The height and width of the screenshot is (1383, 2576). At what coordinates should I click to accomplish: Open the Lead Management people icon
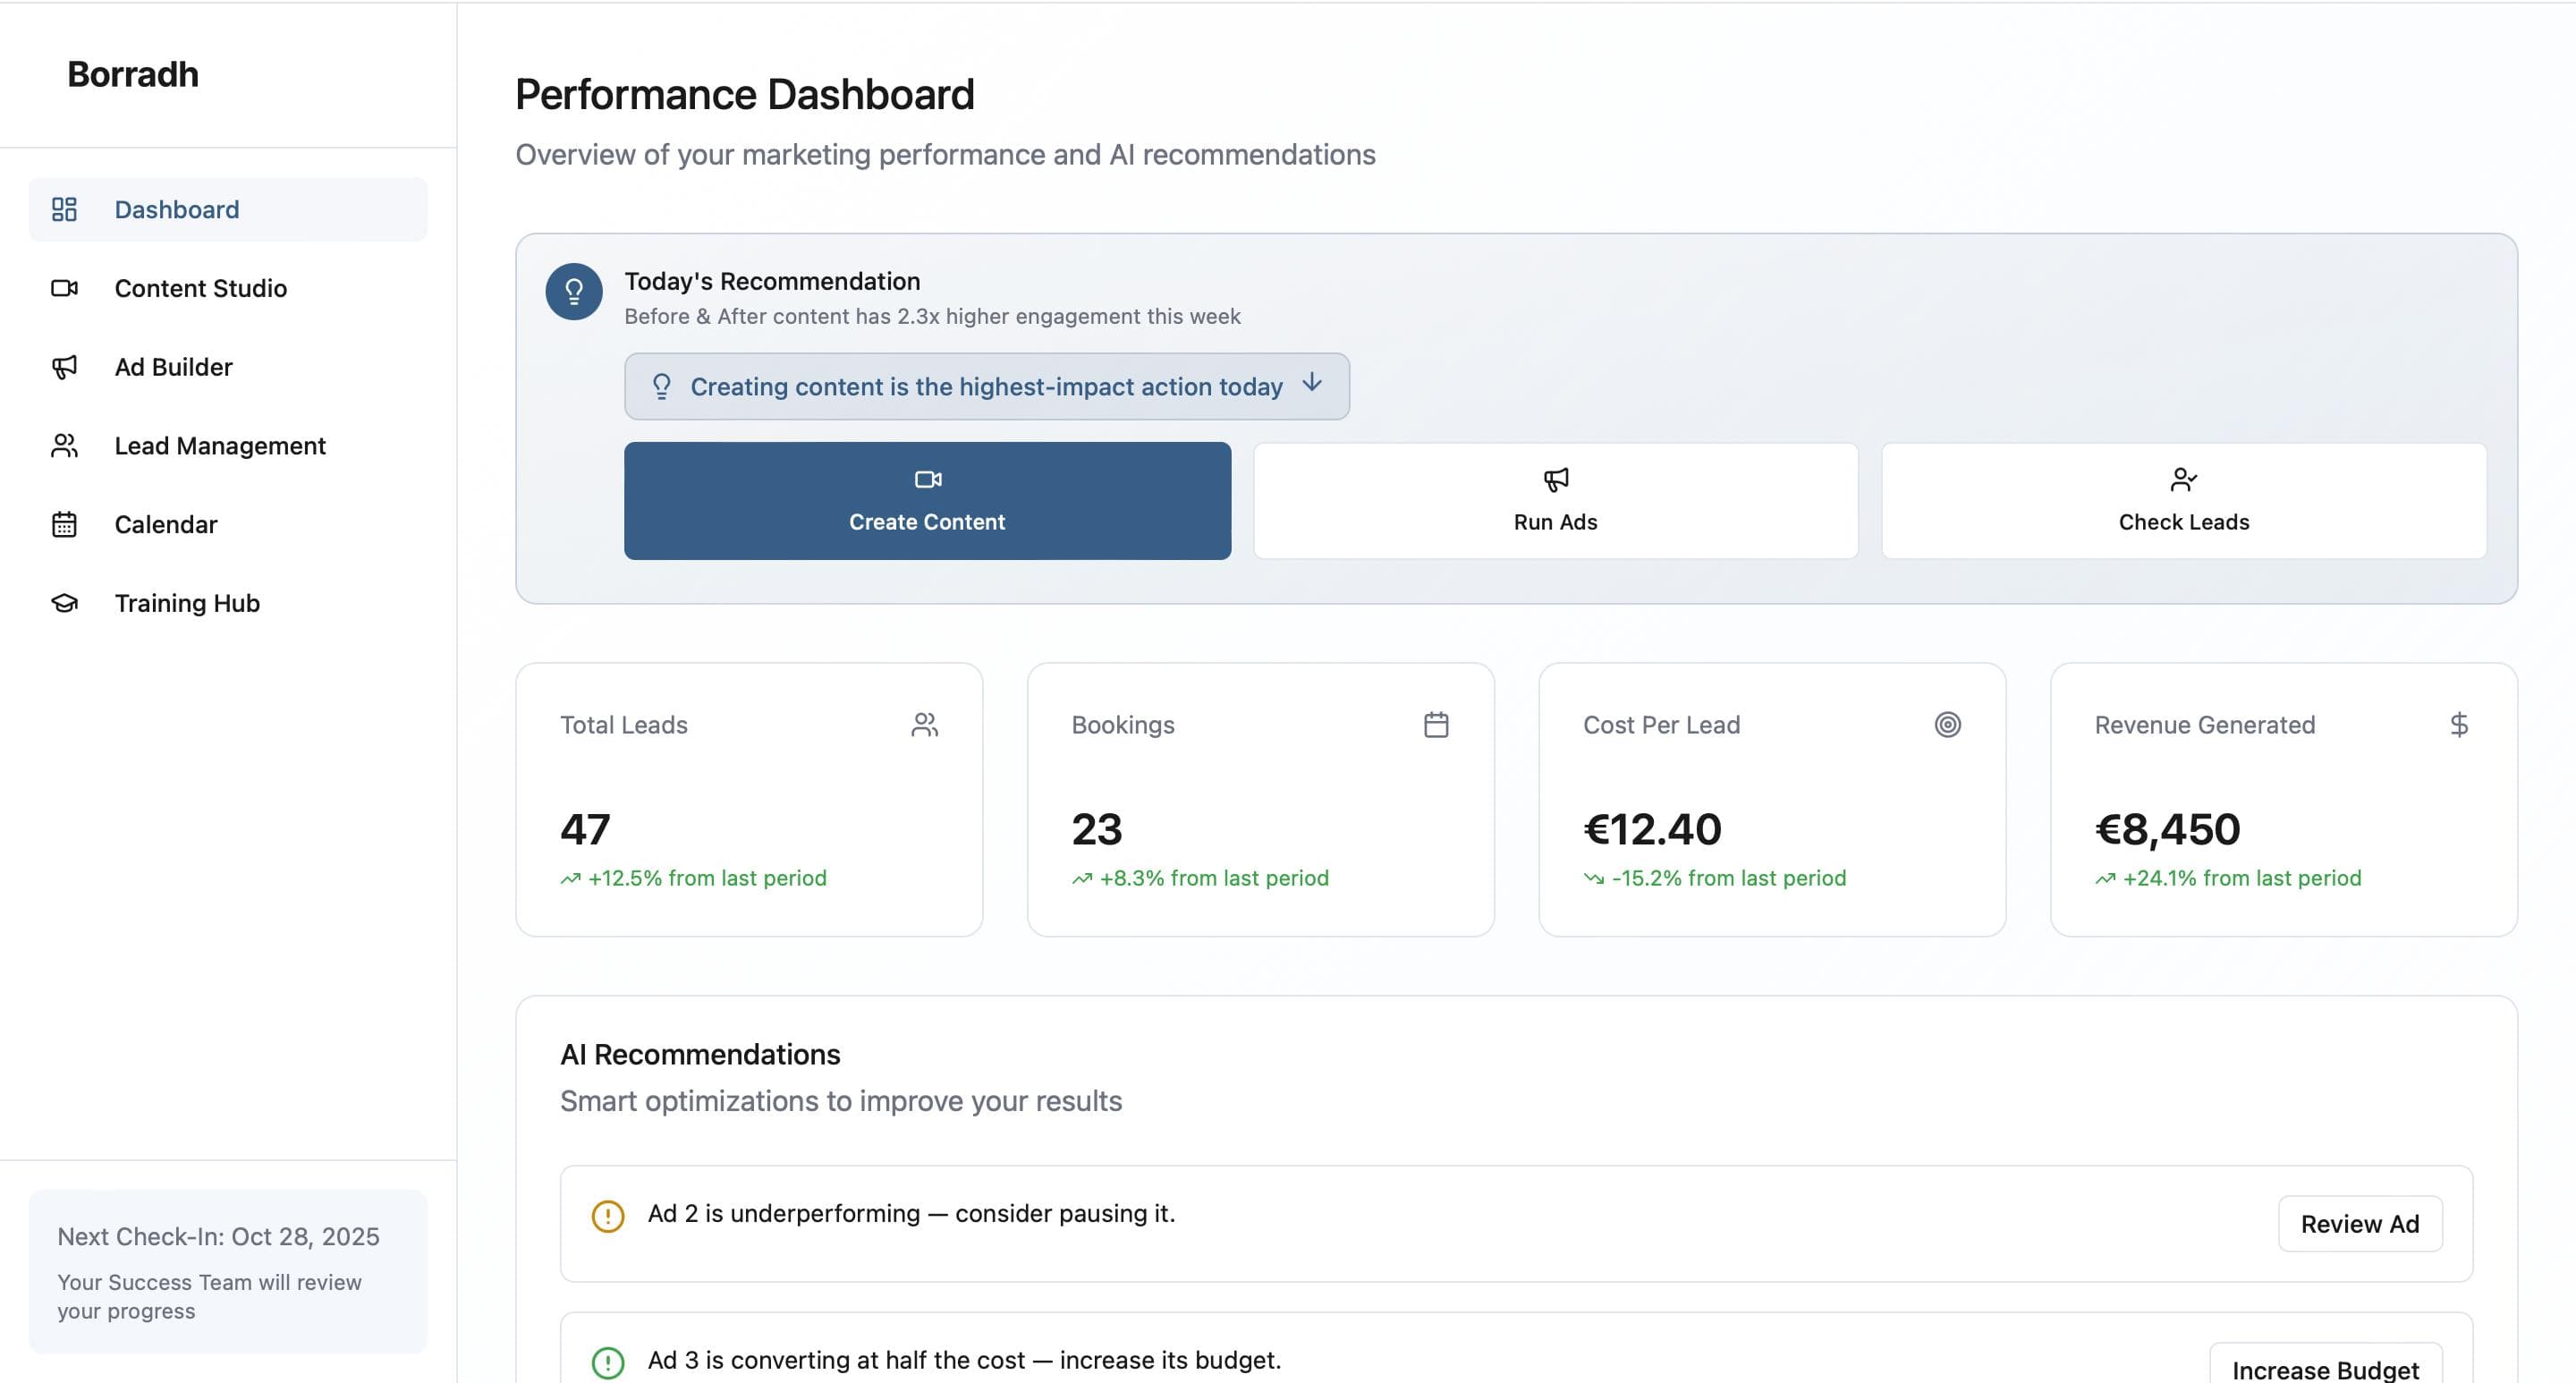click(64, 445)
